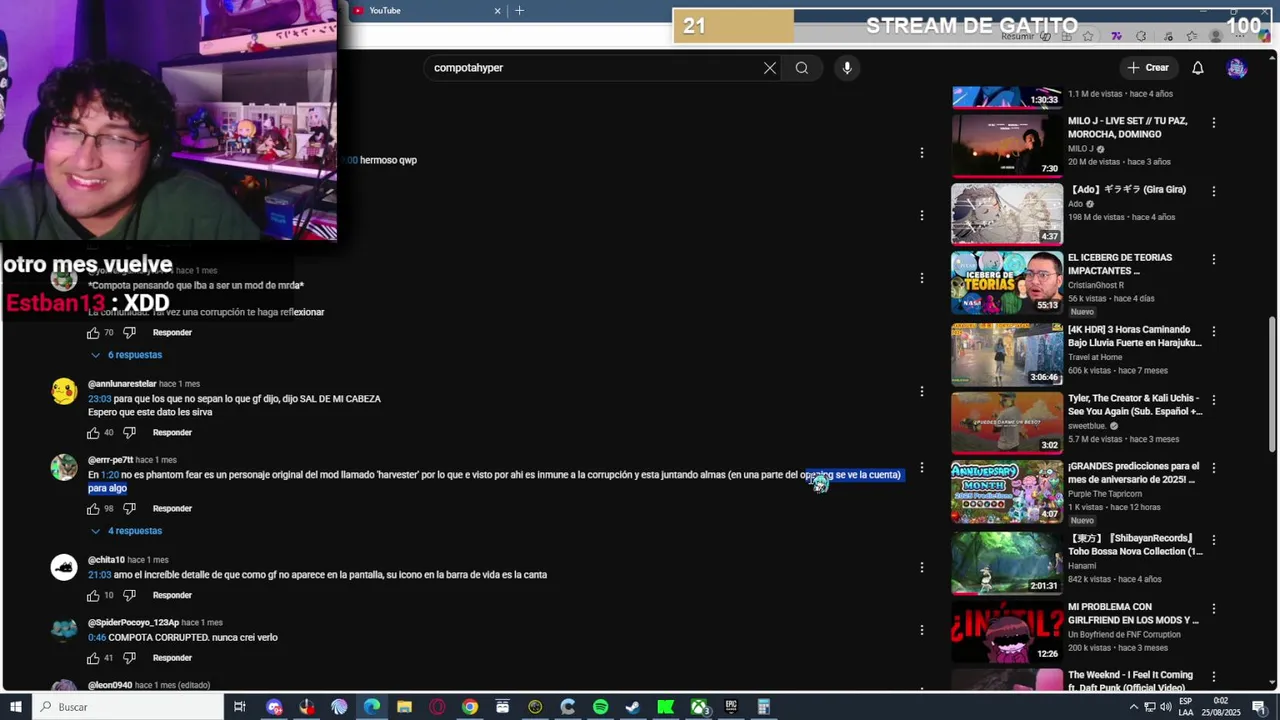This screenshot has height=720, width=1280.
Task: Open options for @annlunarestelar's comment
Action: (922, 391)
